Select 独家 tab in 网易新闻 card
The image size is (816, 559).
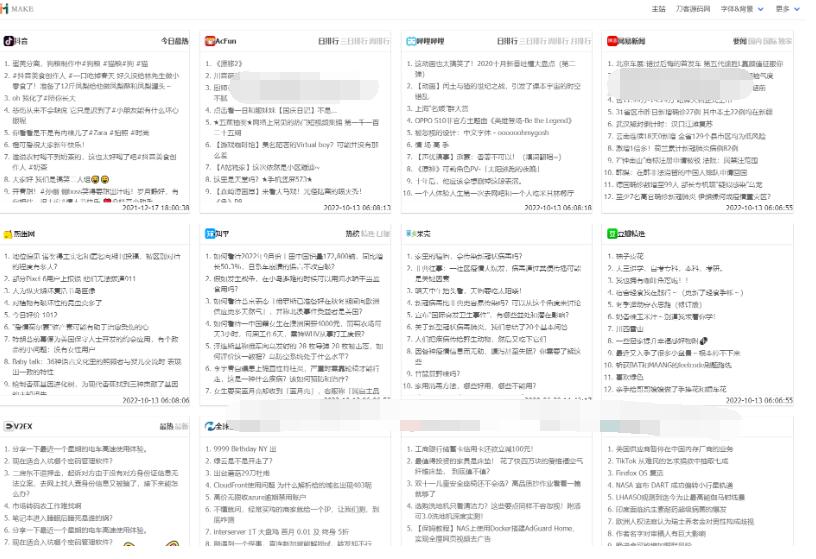(785, 41)
